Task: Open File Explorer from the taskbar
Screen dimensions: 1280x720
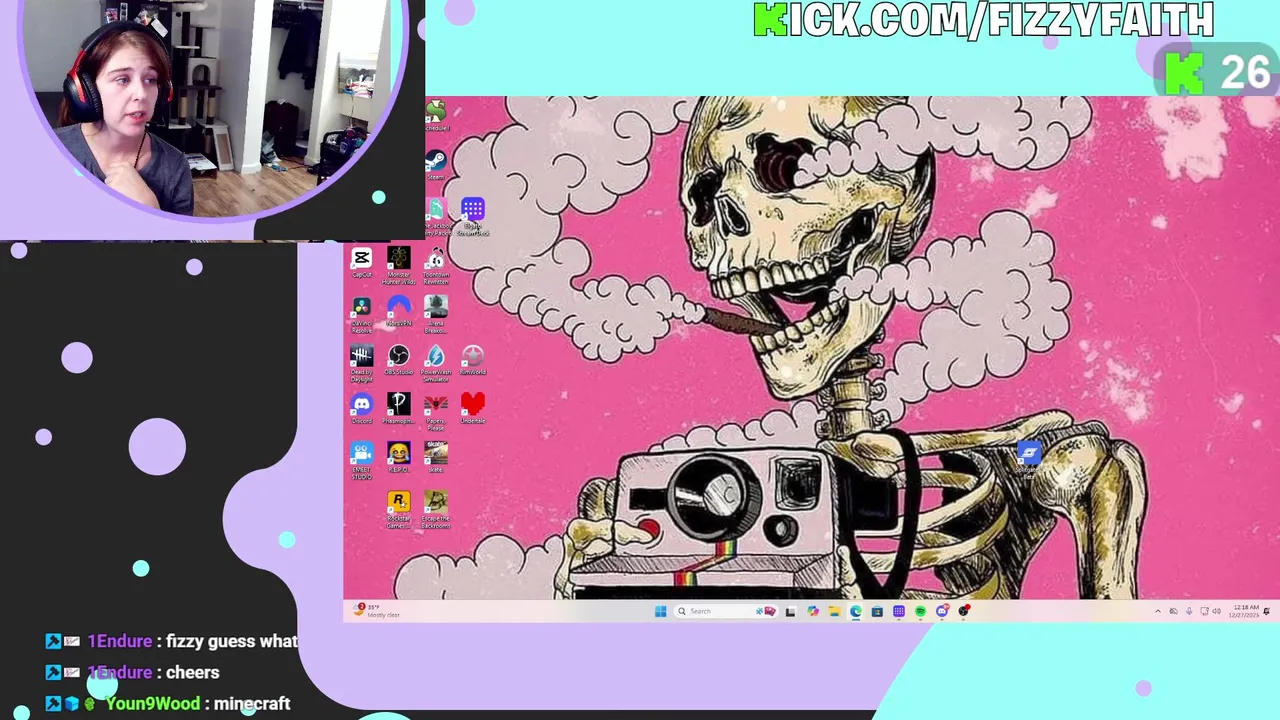Action: (834, 611)
